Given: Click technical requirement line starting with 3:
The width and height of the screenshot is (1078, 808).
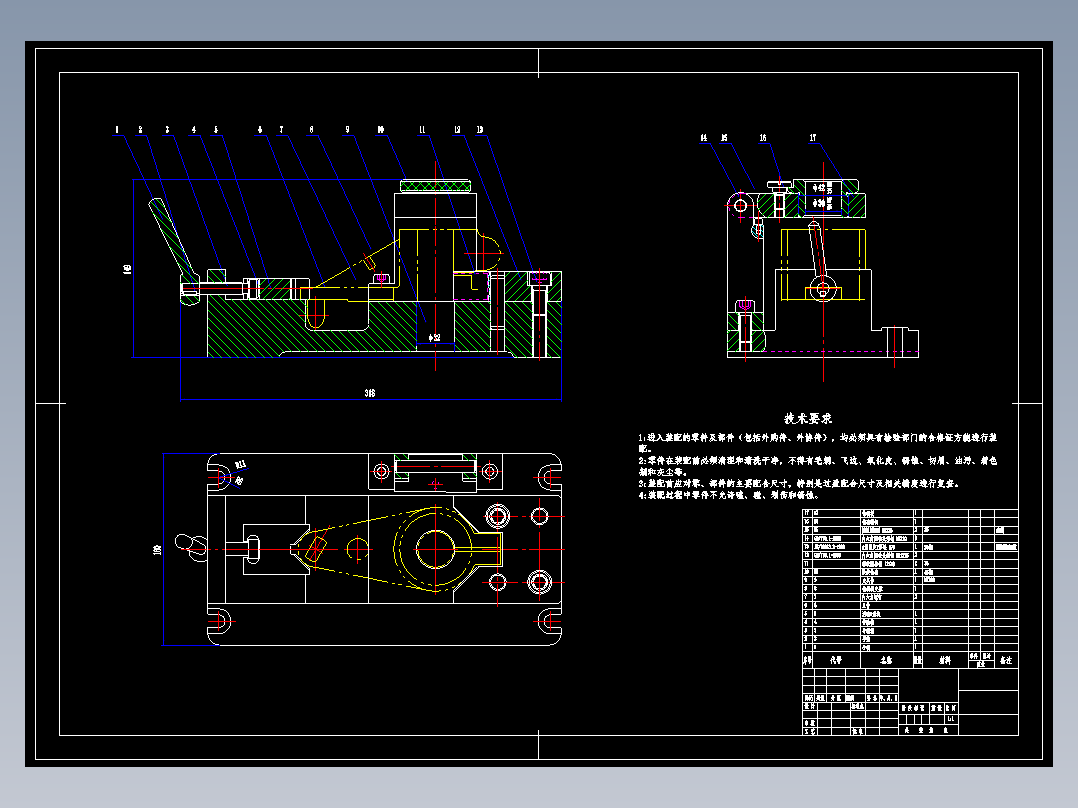Looking at the screenshot, I should [798, 483].
